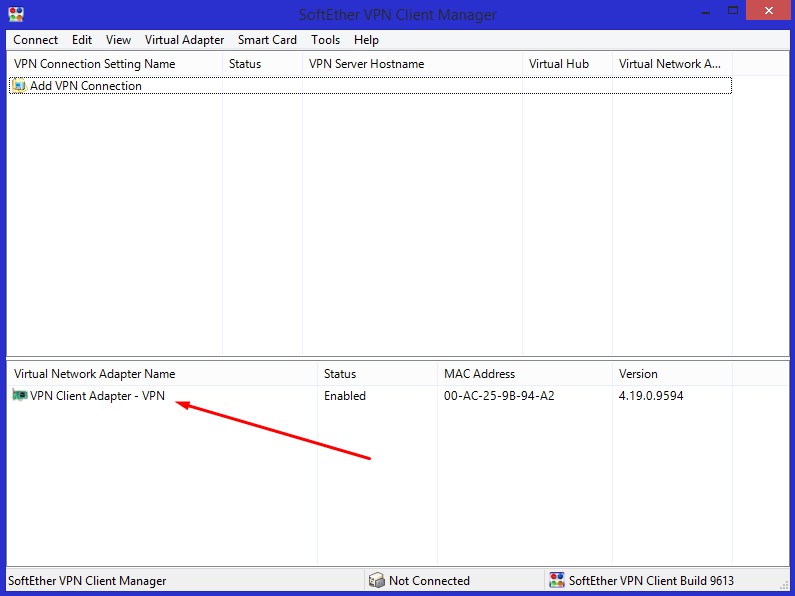
Task: Click Not Connected status text
Action: tap(429, 581)
